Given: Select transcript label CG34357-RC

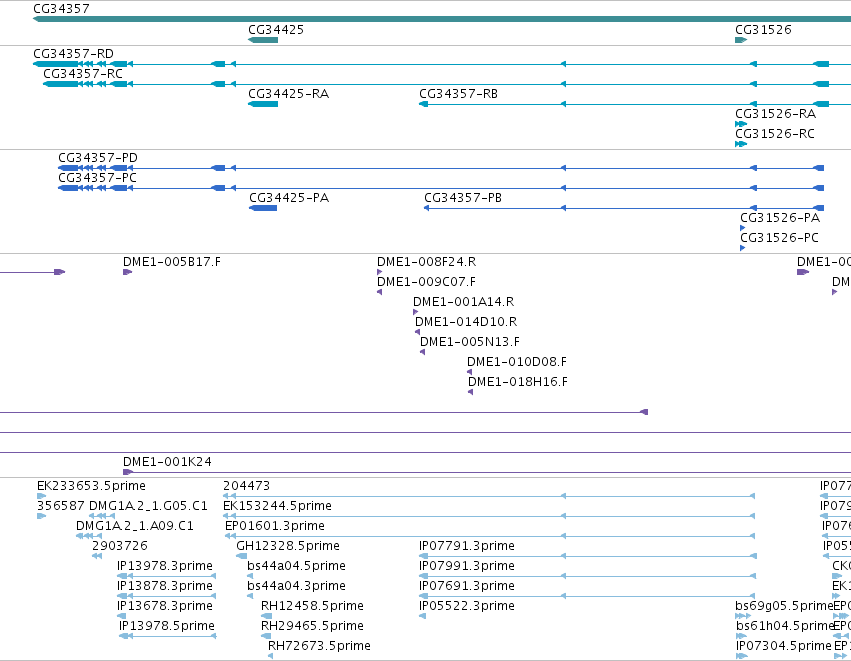Looking at the screenshot, I should pyautogui.click(x=83, y=74).
